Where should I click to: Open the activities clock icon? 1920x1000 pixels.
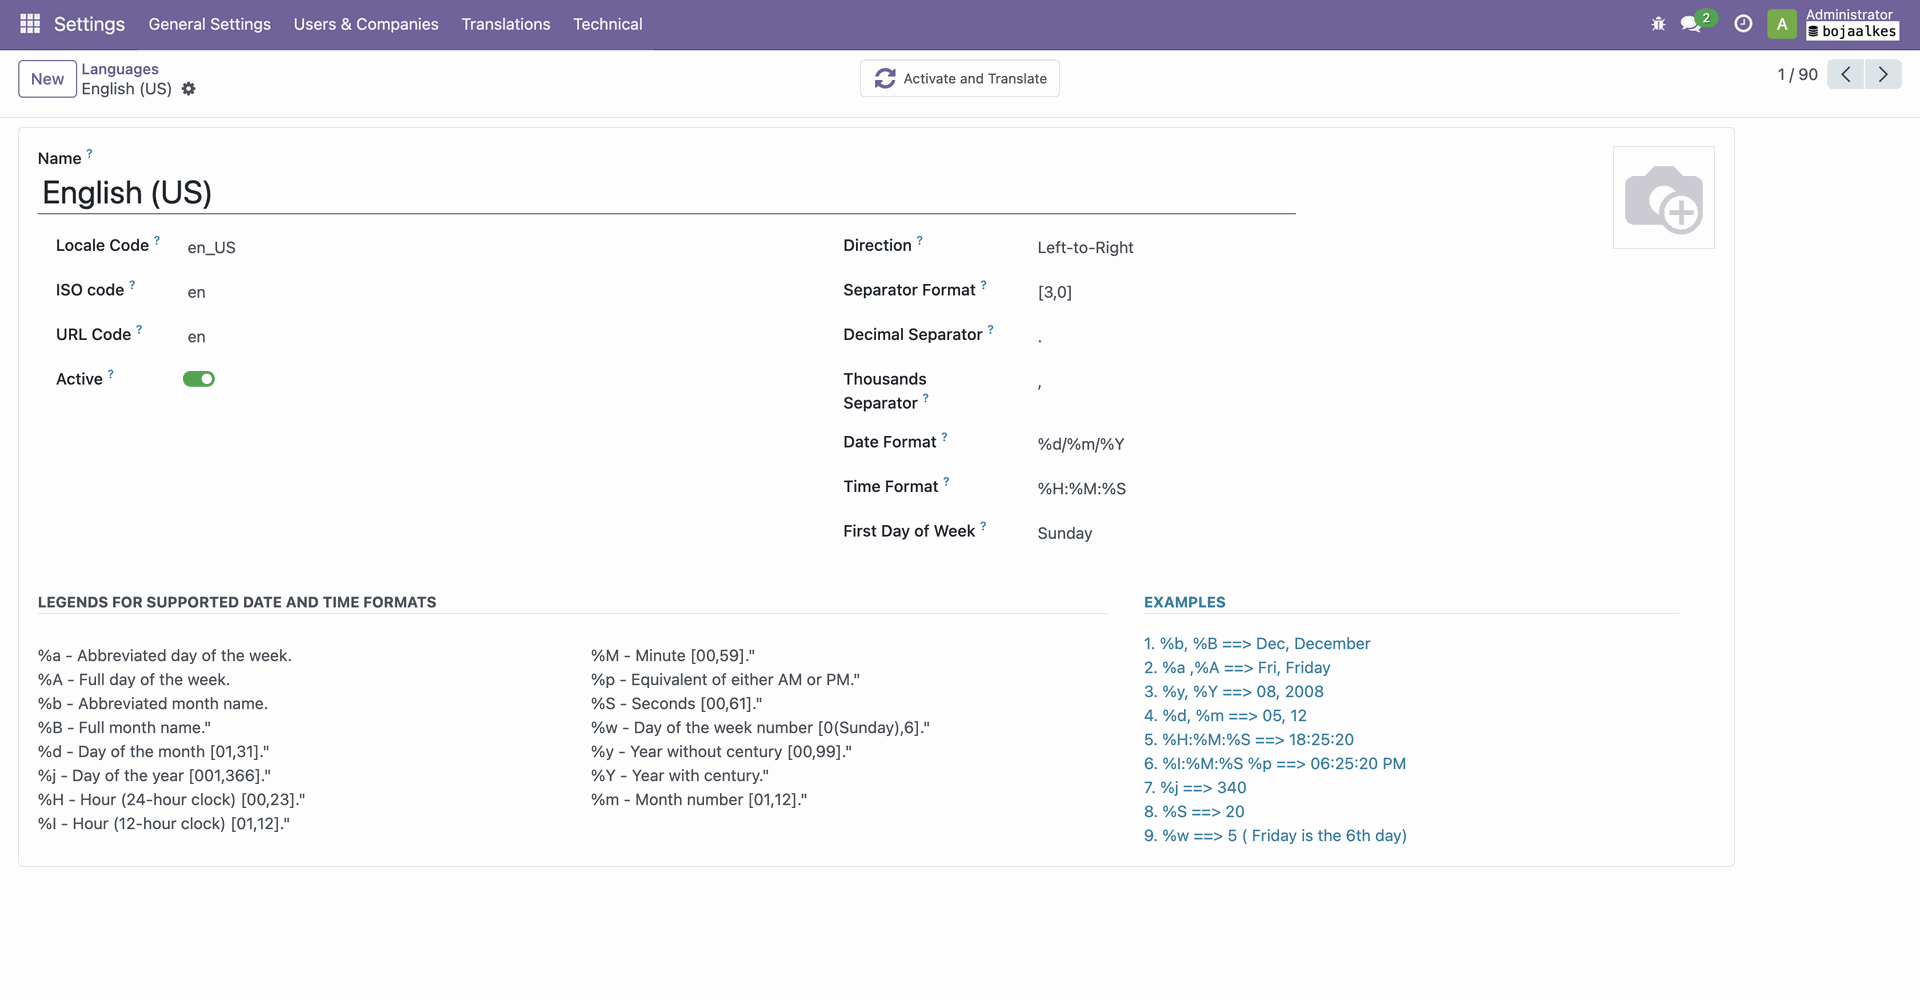click(1743, 24)
